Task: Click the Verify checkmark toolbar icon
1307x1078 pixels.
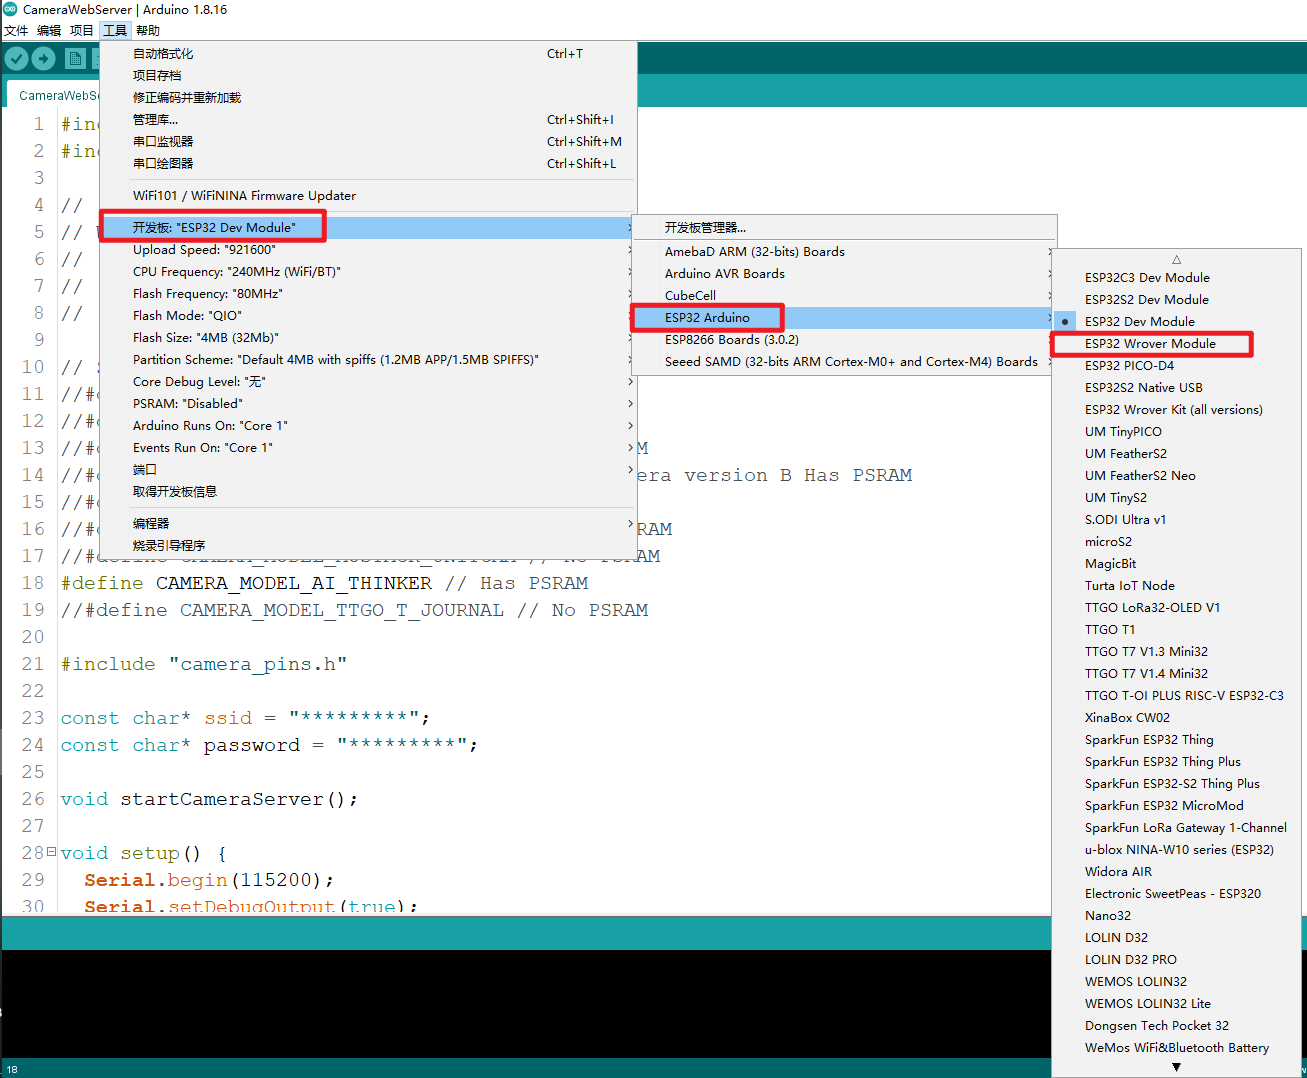Action: [x=16, y=59]
